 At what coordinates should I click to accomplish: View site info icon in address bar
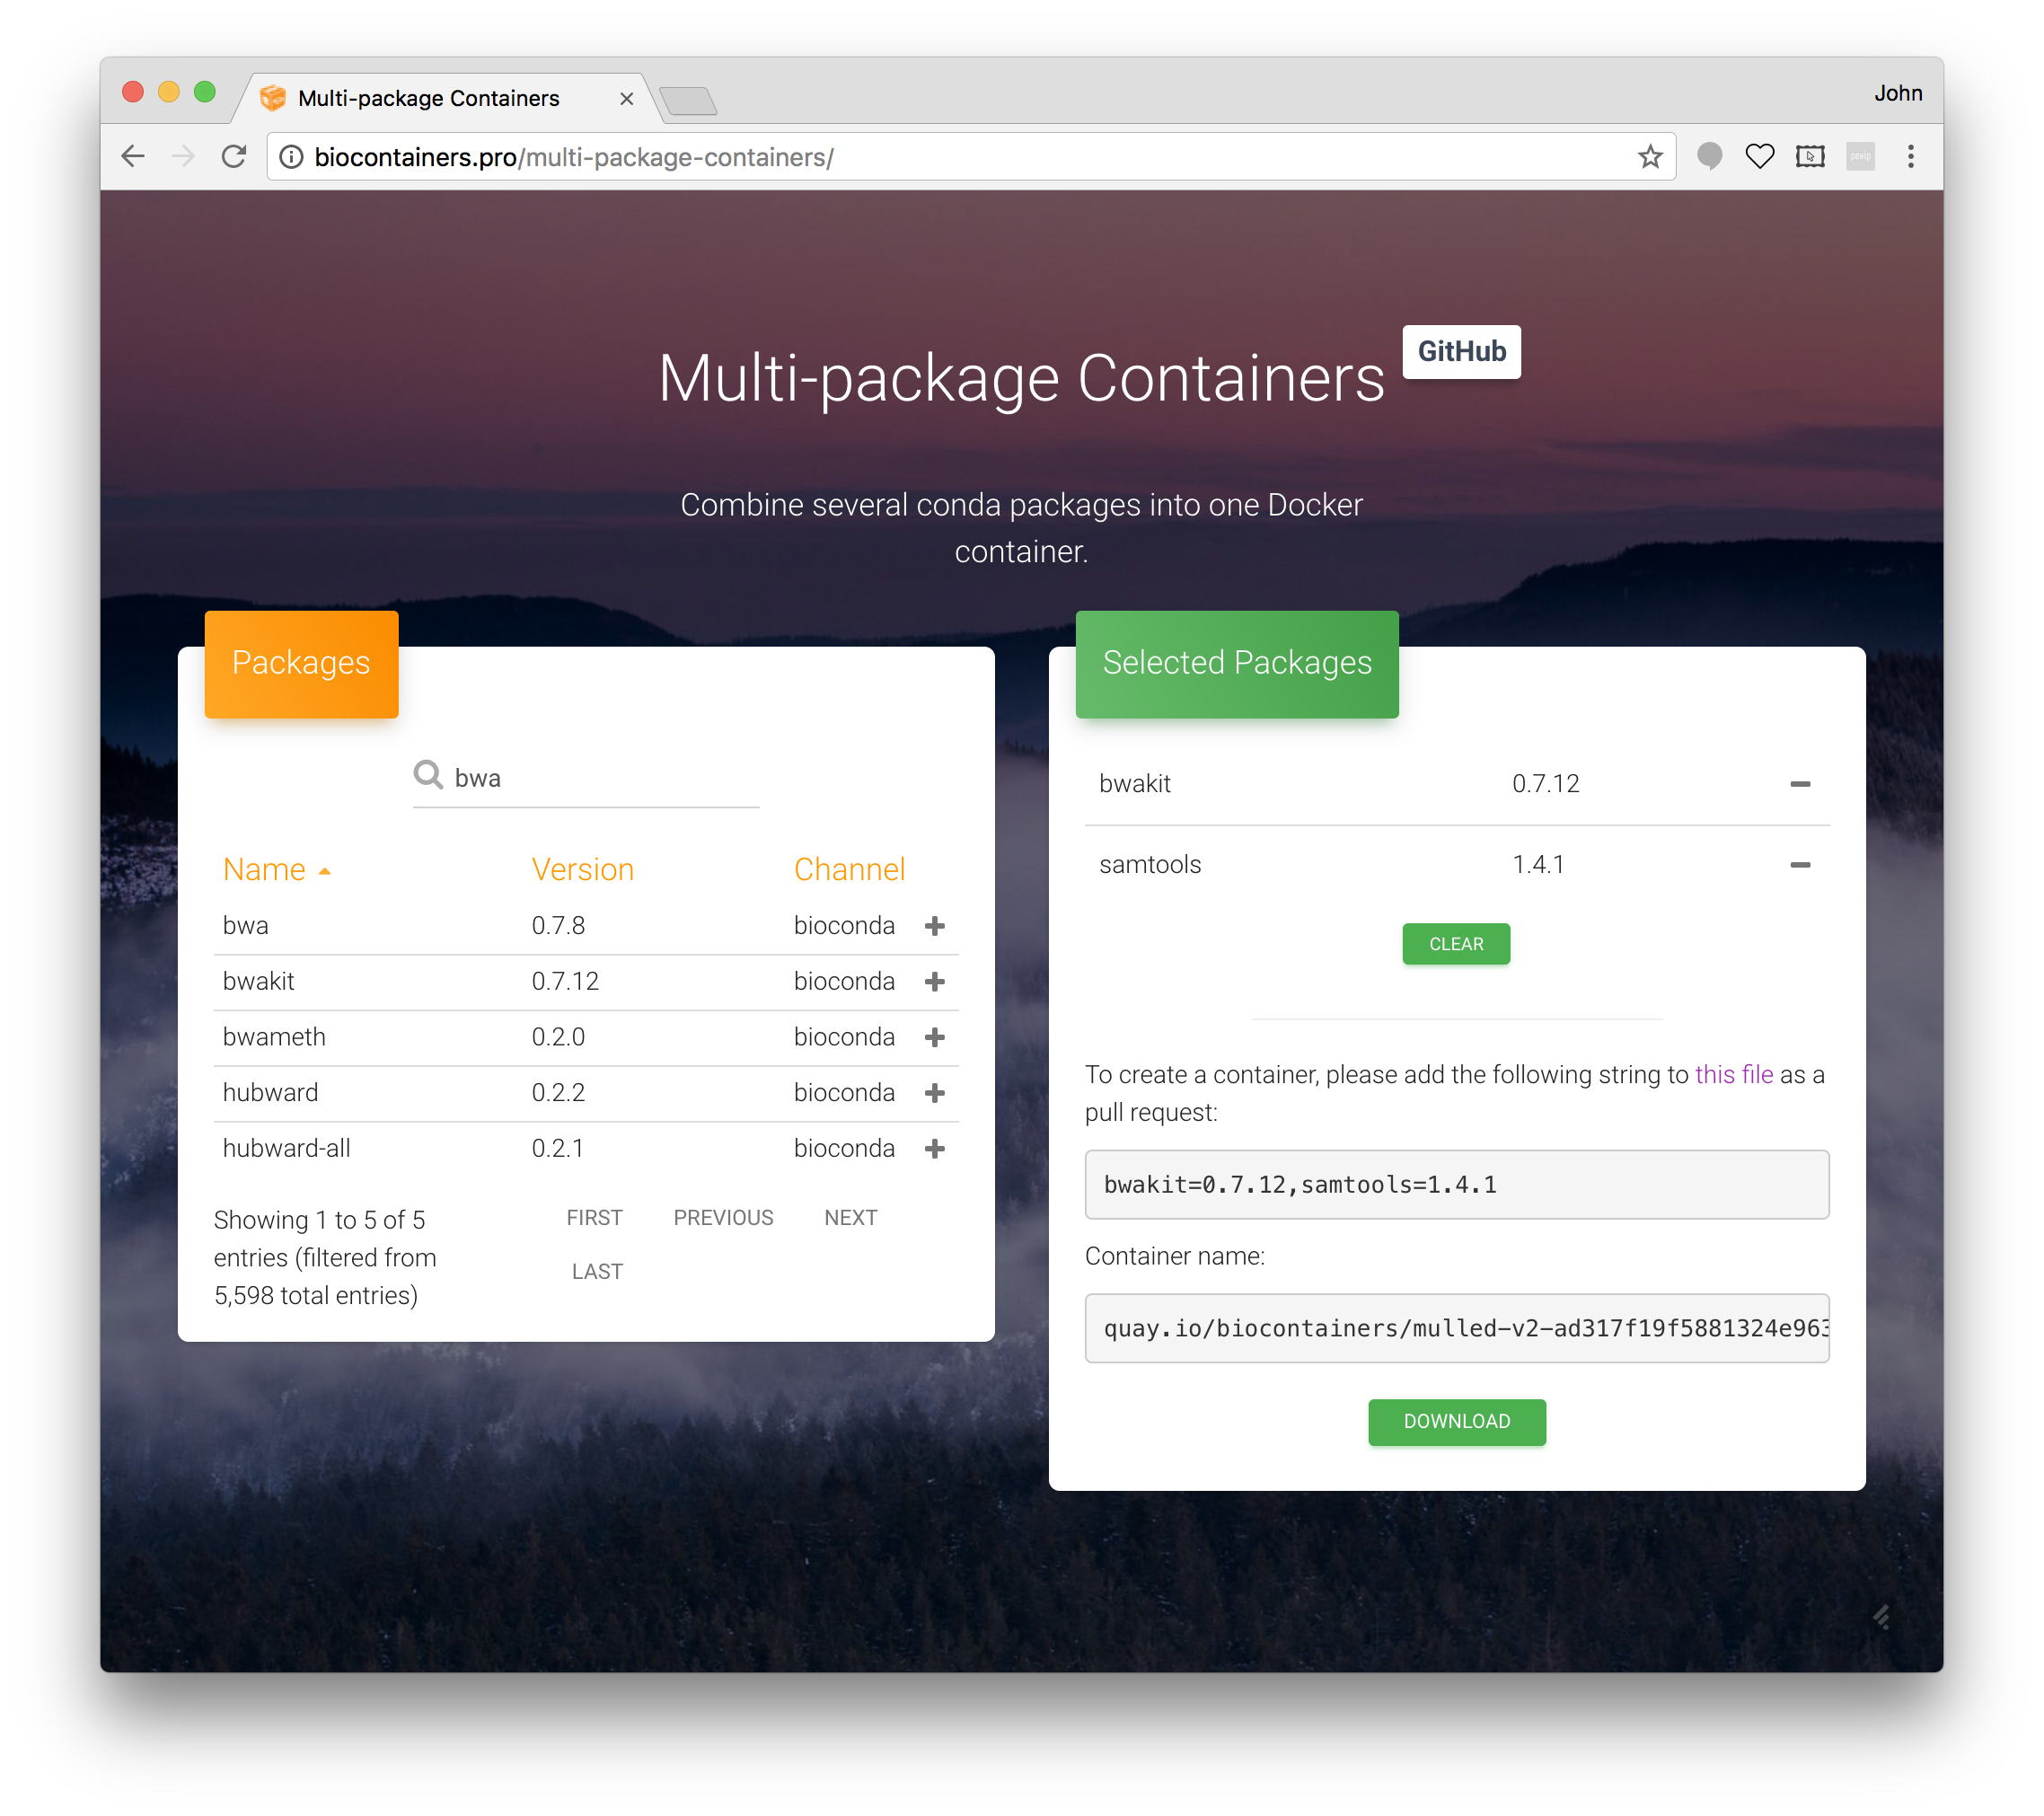[x=291, y=157]
